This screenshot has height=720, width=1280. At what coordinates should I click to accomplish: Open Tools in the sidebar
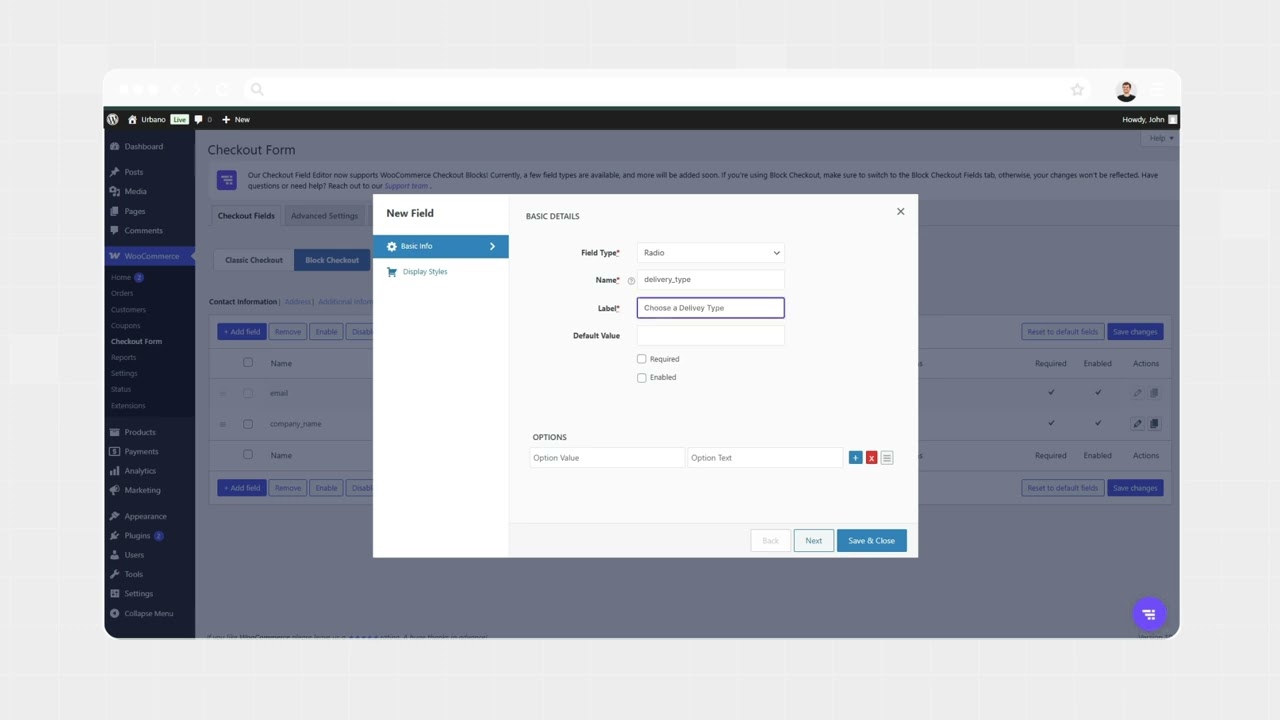(x=133, y=574)
